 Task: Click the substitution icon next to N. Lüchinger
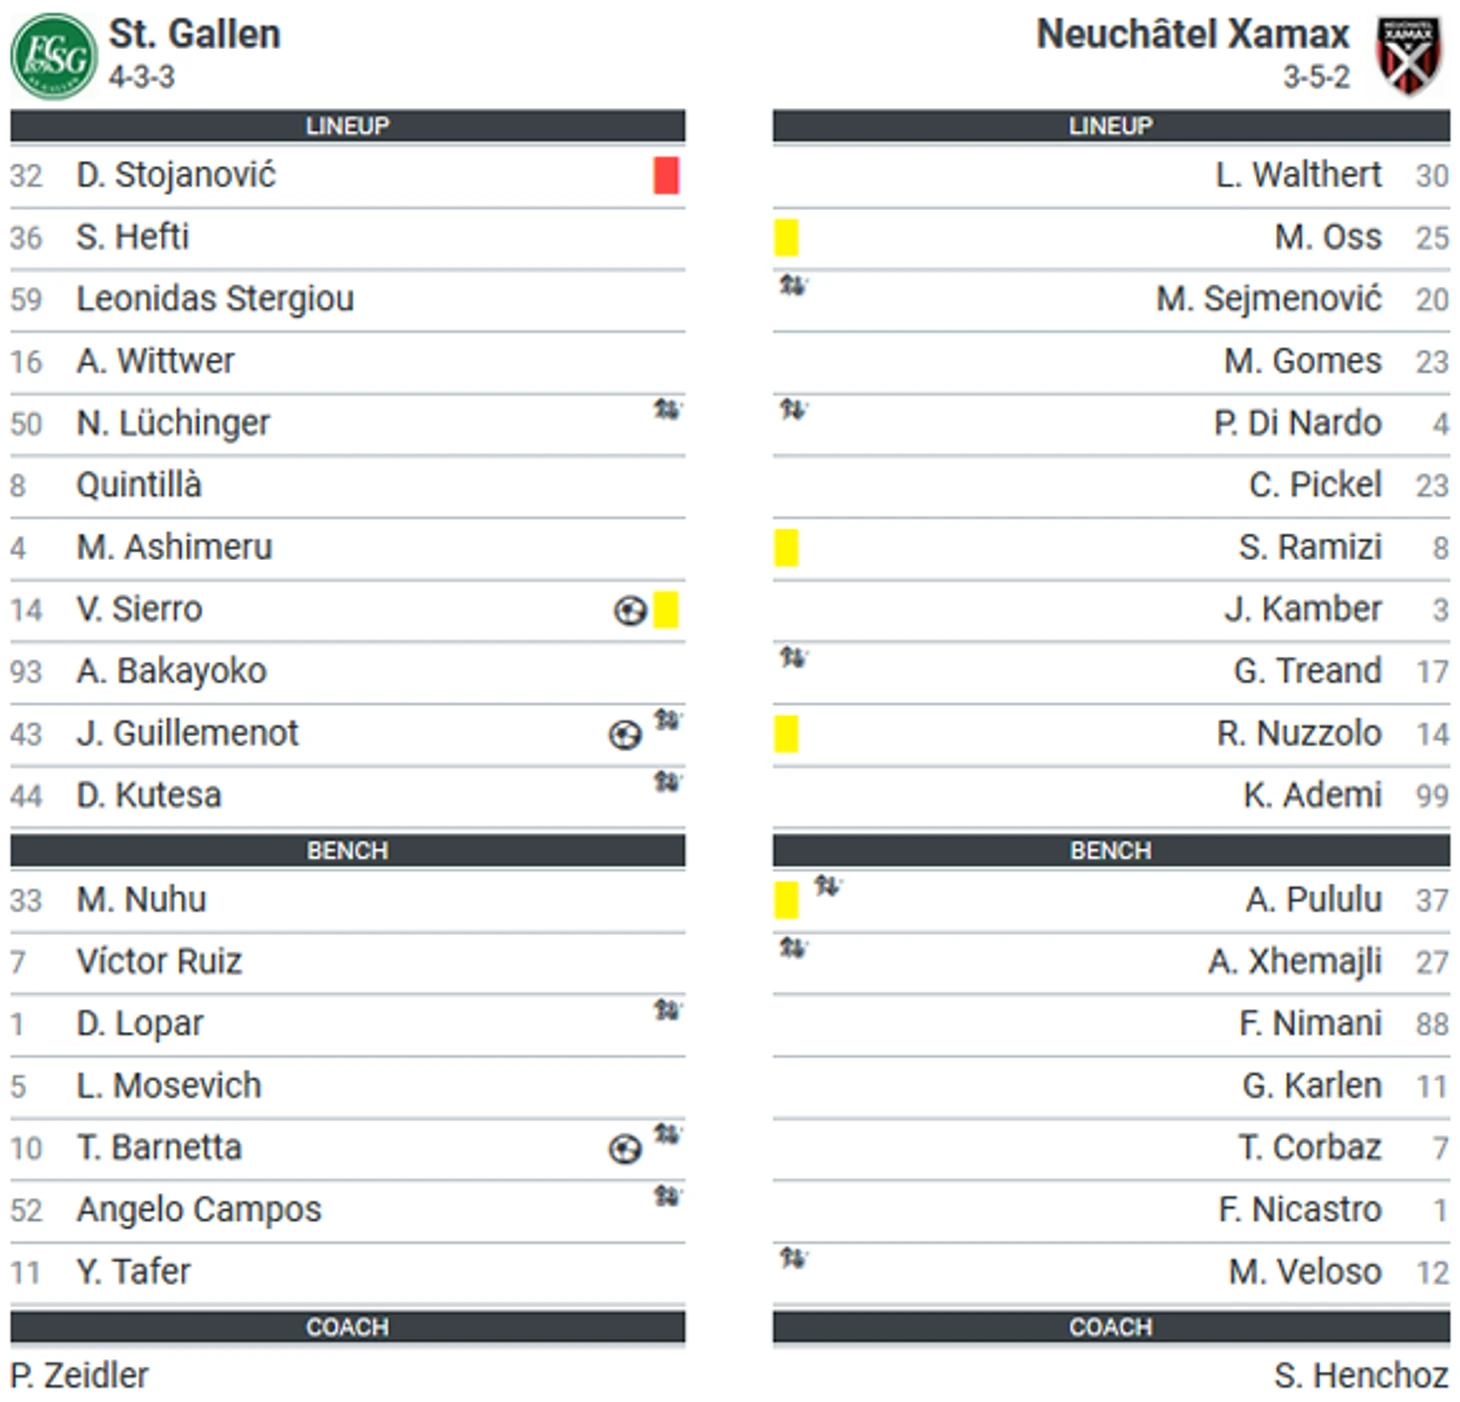pos(667,409)
